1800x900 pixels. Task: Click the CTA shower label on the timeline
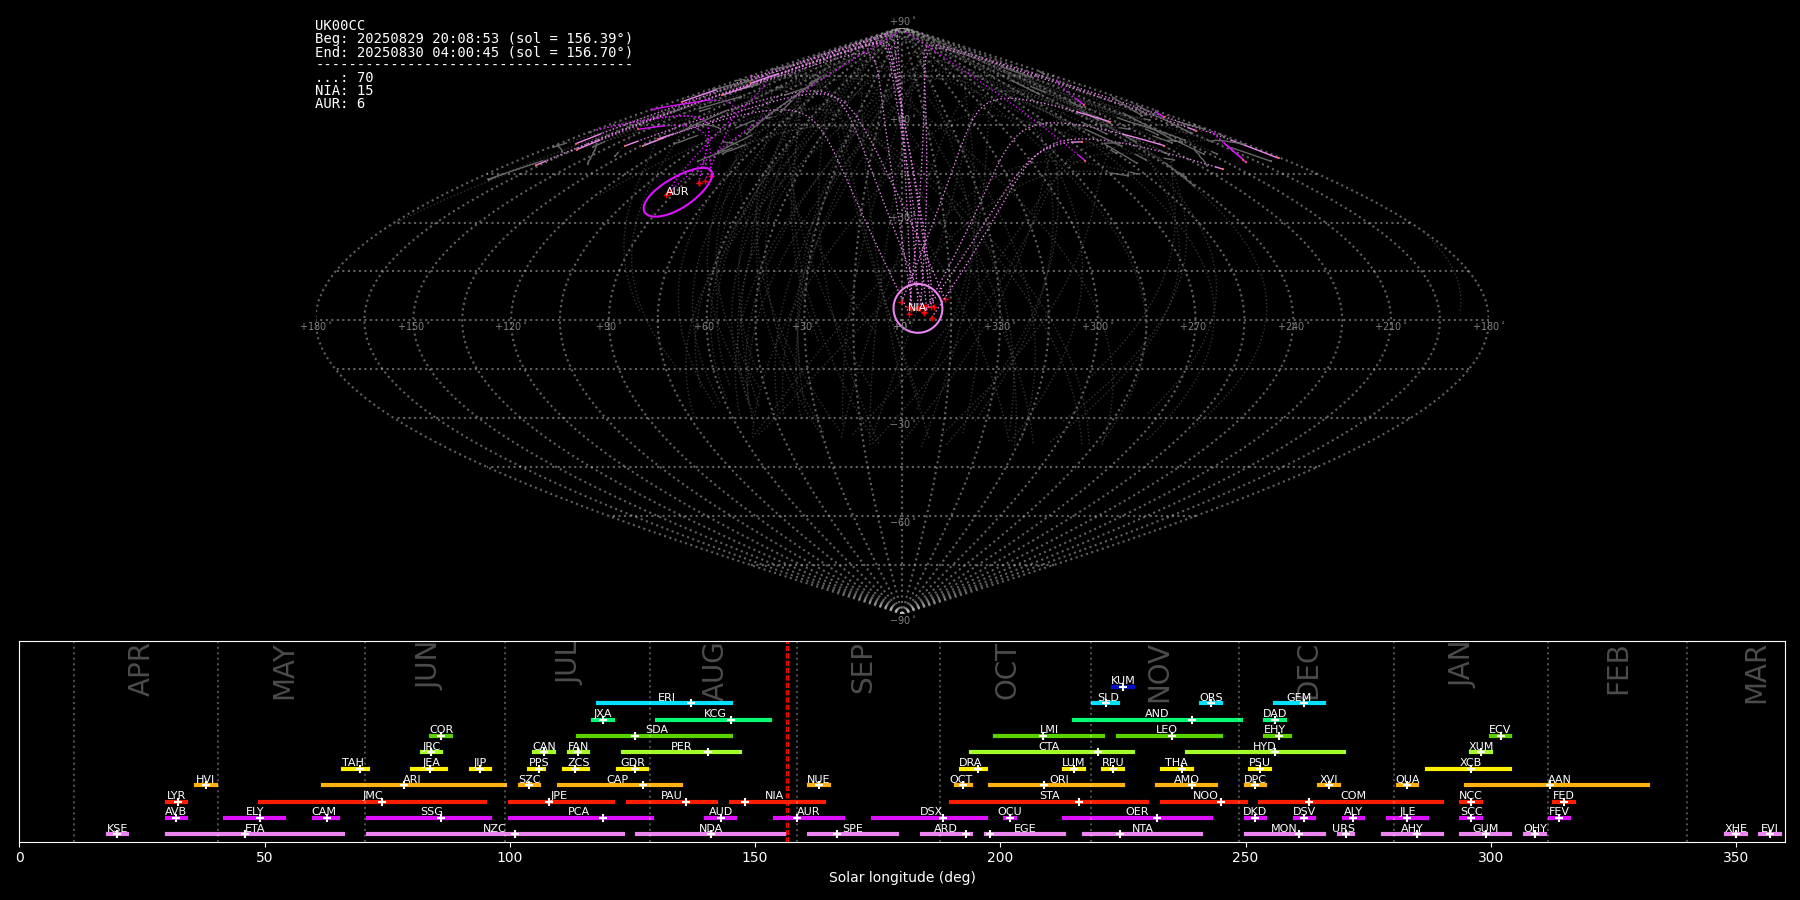click(x=1049, y=747)
